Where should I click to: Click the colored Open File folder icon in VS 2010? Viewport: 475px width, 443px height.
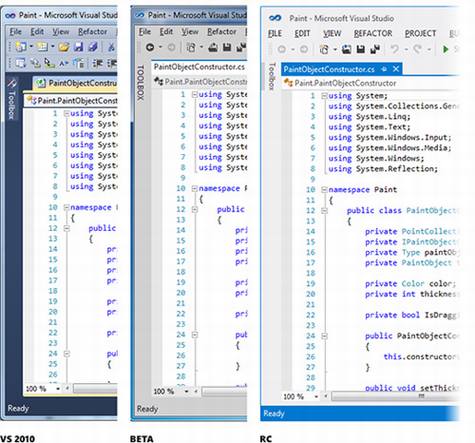click(63, 47)
